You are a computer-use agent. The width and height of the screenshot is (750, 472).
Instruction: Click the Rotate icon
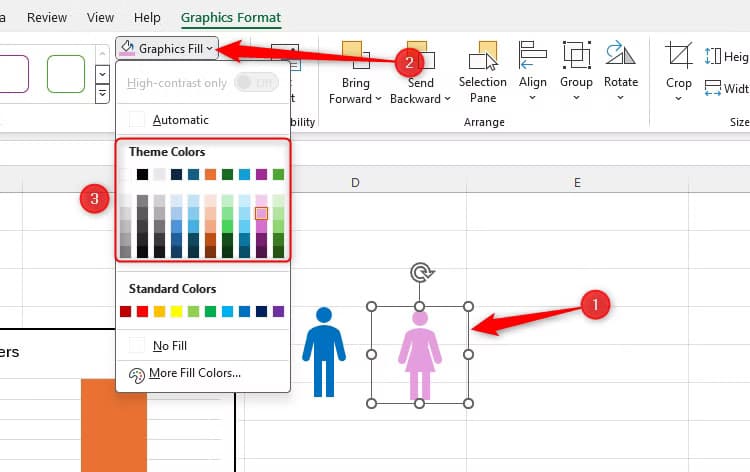[x=620, y=54]
